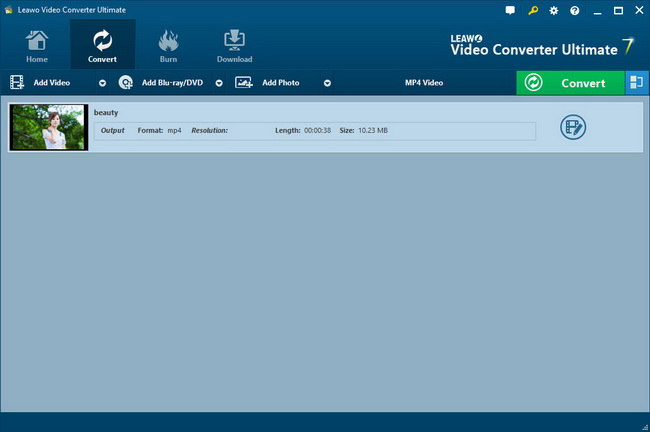Click the Add Video film icon
650x432 pixels.
17,83
